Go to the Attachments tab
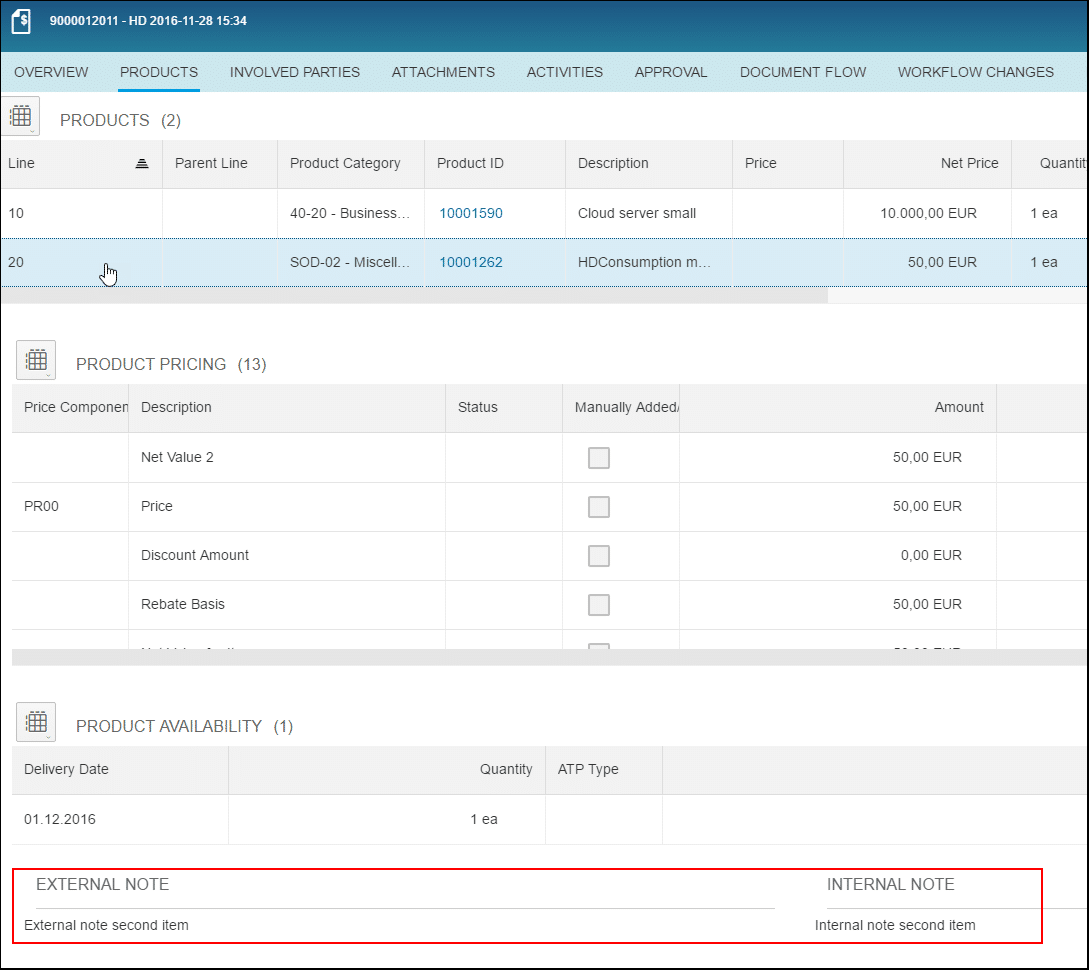 click(x=443, y=72)
